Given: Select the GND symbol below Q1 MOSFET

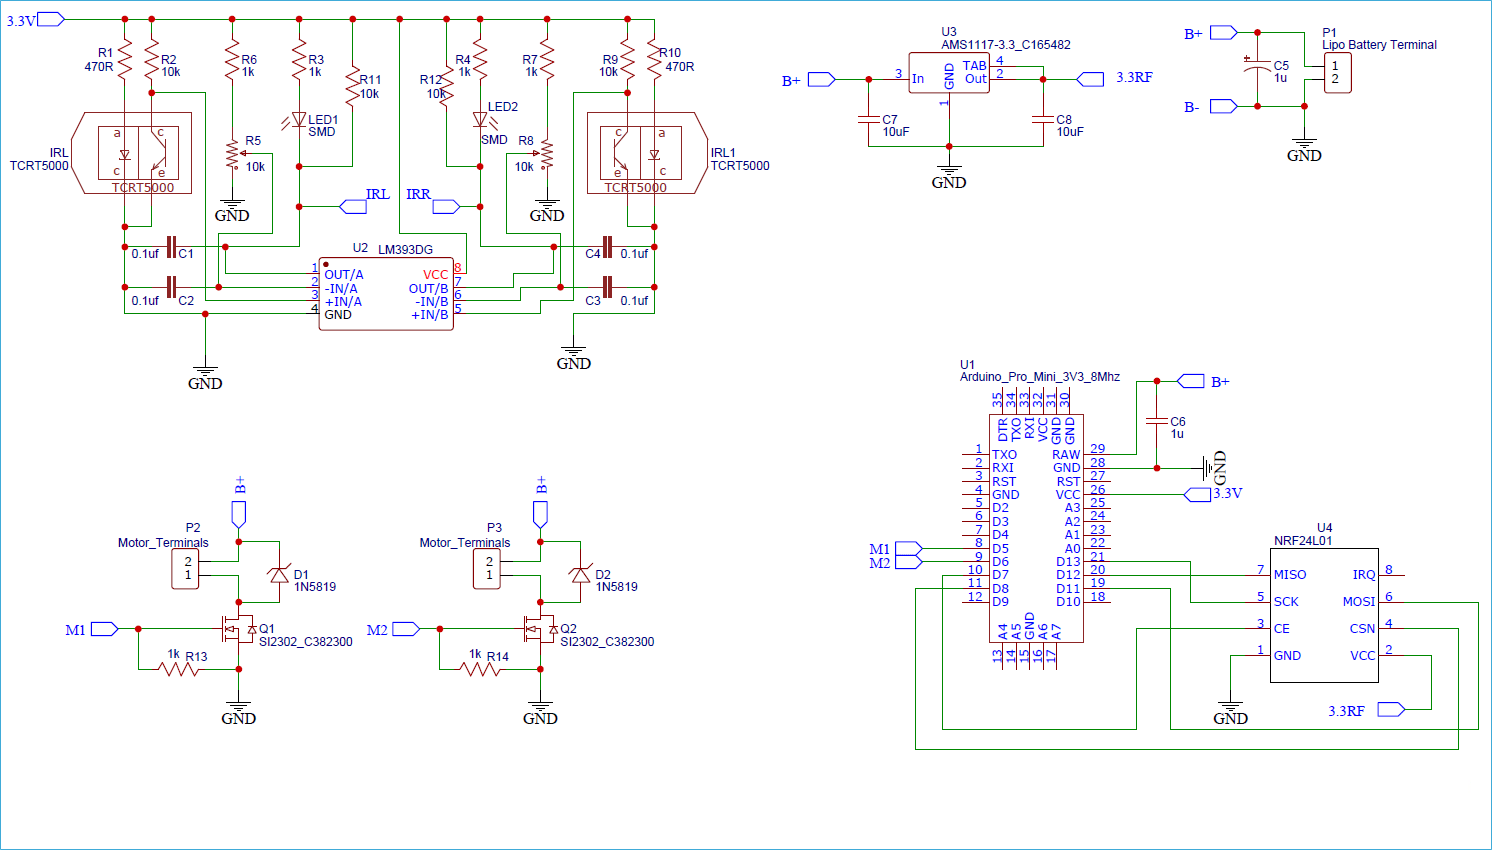Looking at the screenshot, I should pyautogui.click(x=239, y=711).
